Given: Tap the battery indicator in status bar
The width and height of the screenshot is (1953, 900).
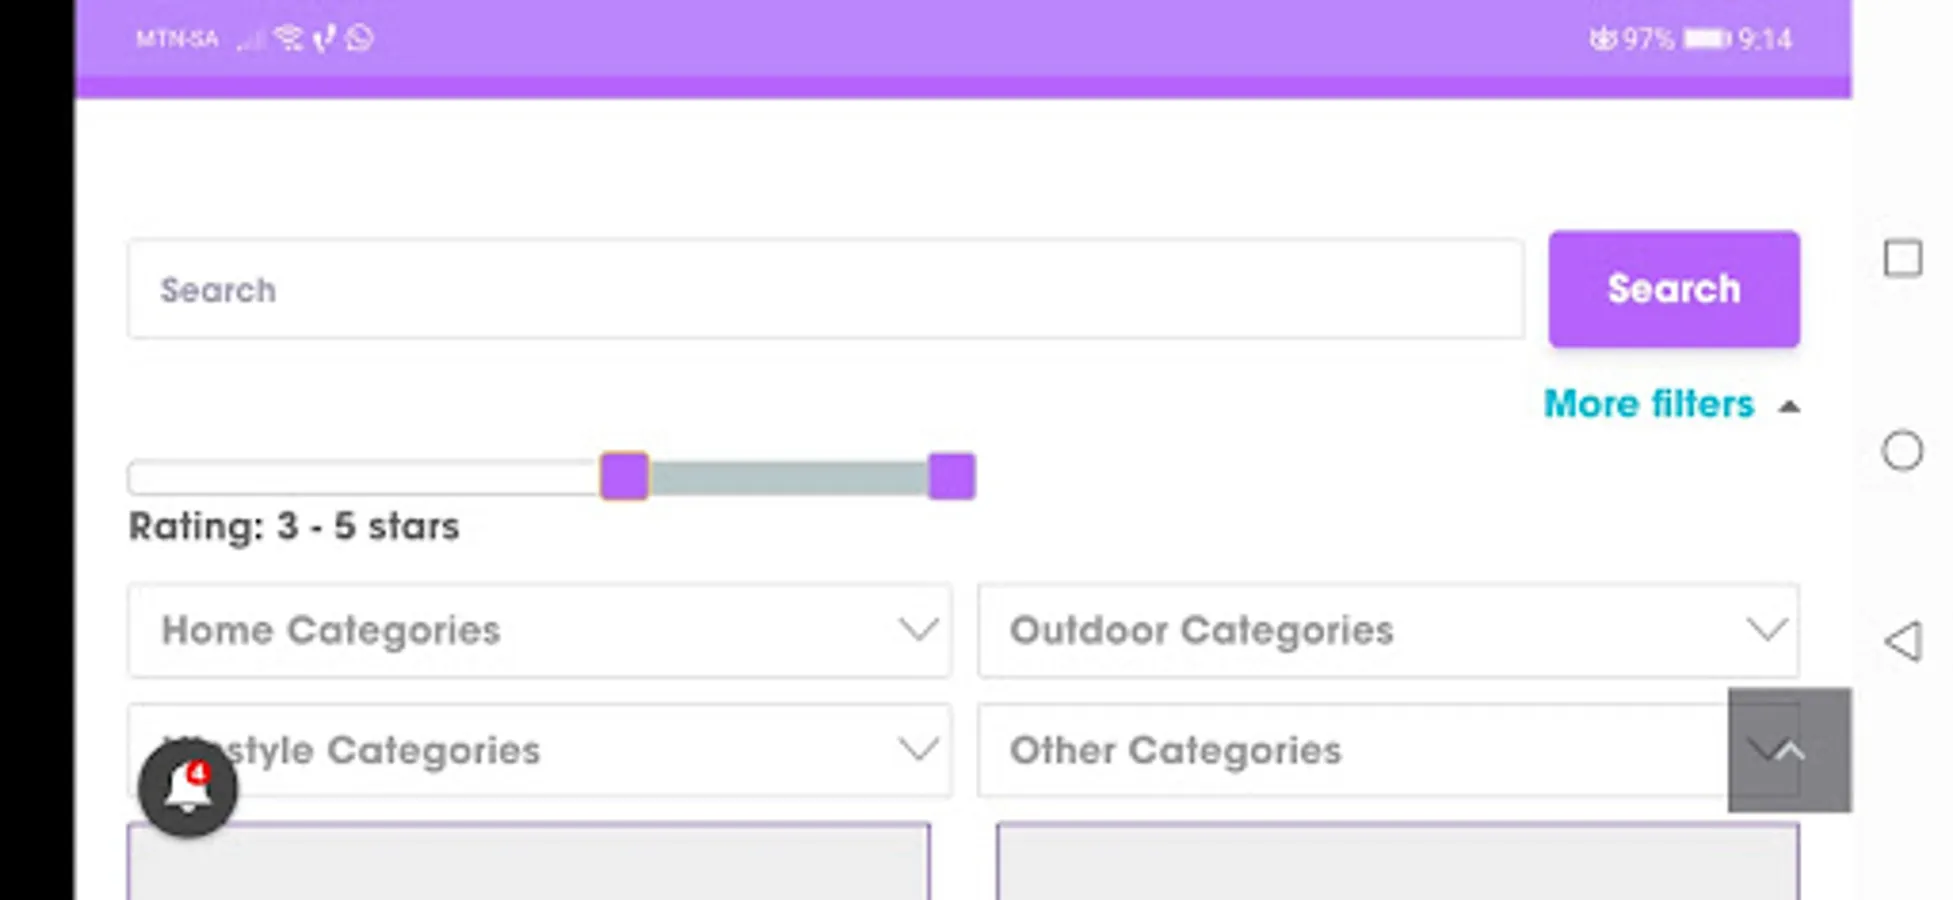Looking at the screenshot, I should 1706,38.
